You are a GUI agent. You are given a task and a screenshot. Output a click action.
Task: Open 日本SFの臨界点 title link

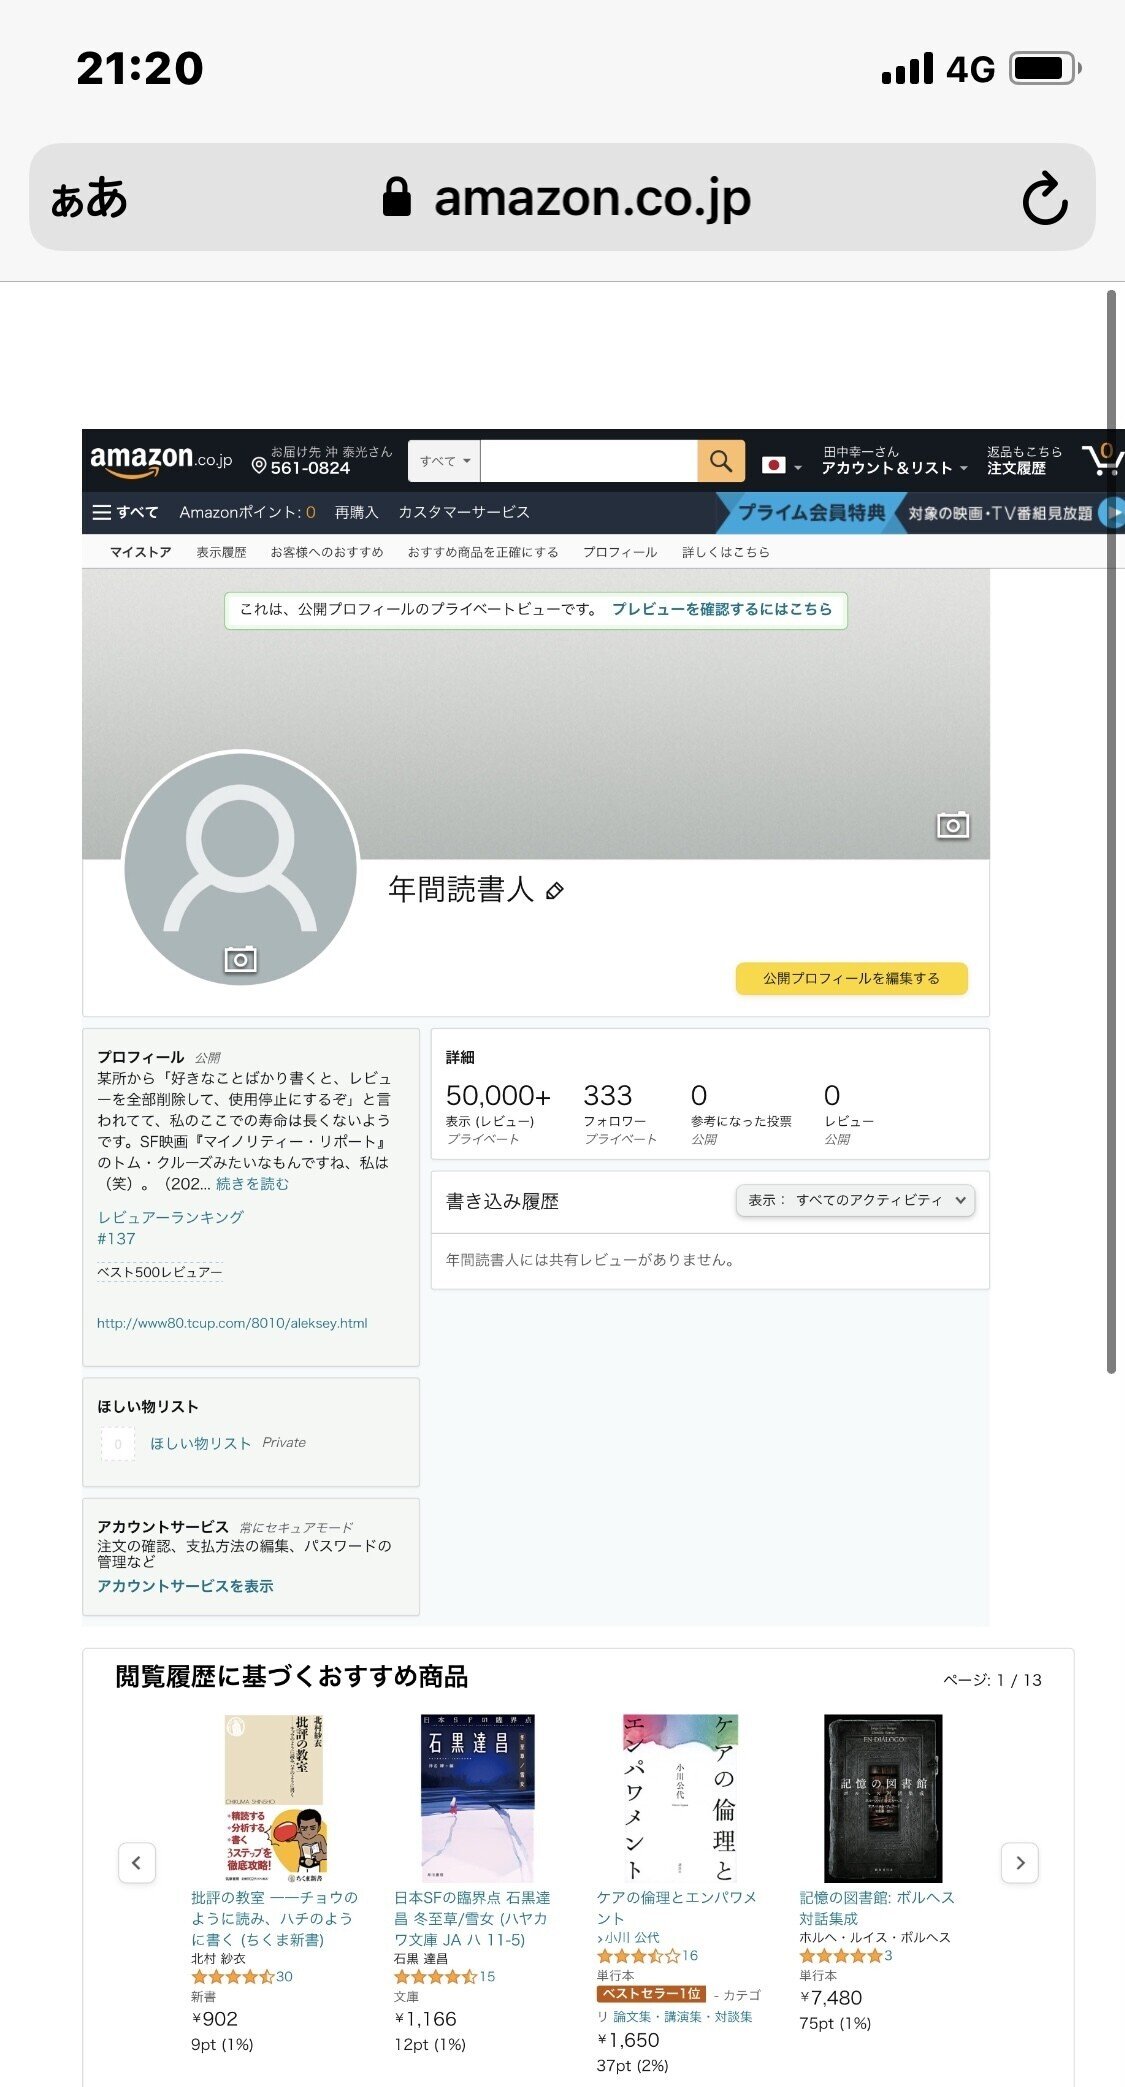[x=472, y=1918]
